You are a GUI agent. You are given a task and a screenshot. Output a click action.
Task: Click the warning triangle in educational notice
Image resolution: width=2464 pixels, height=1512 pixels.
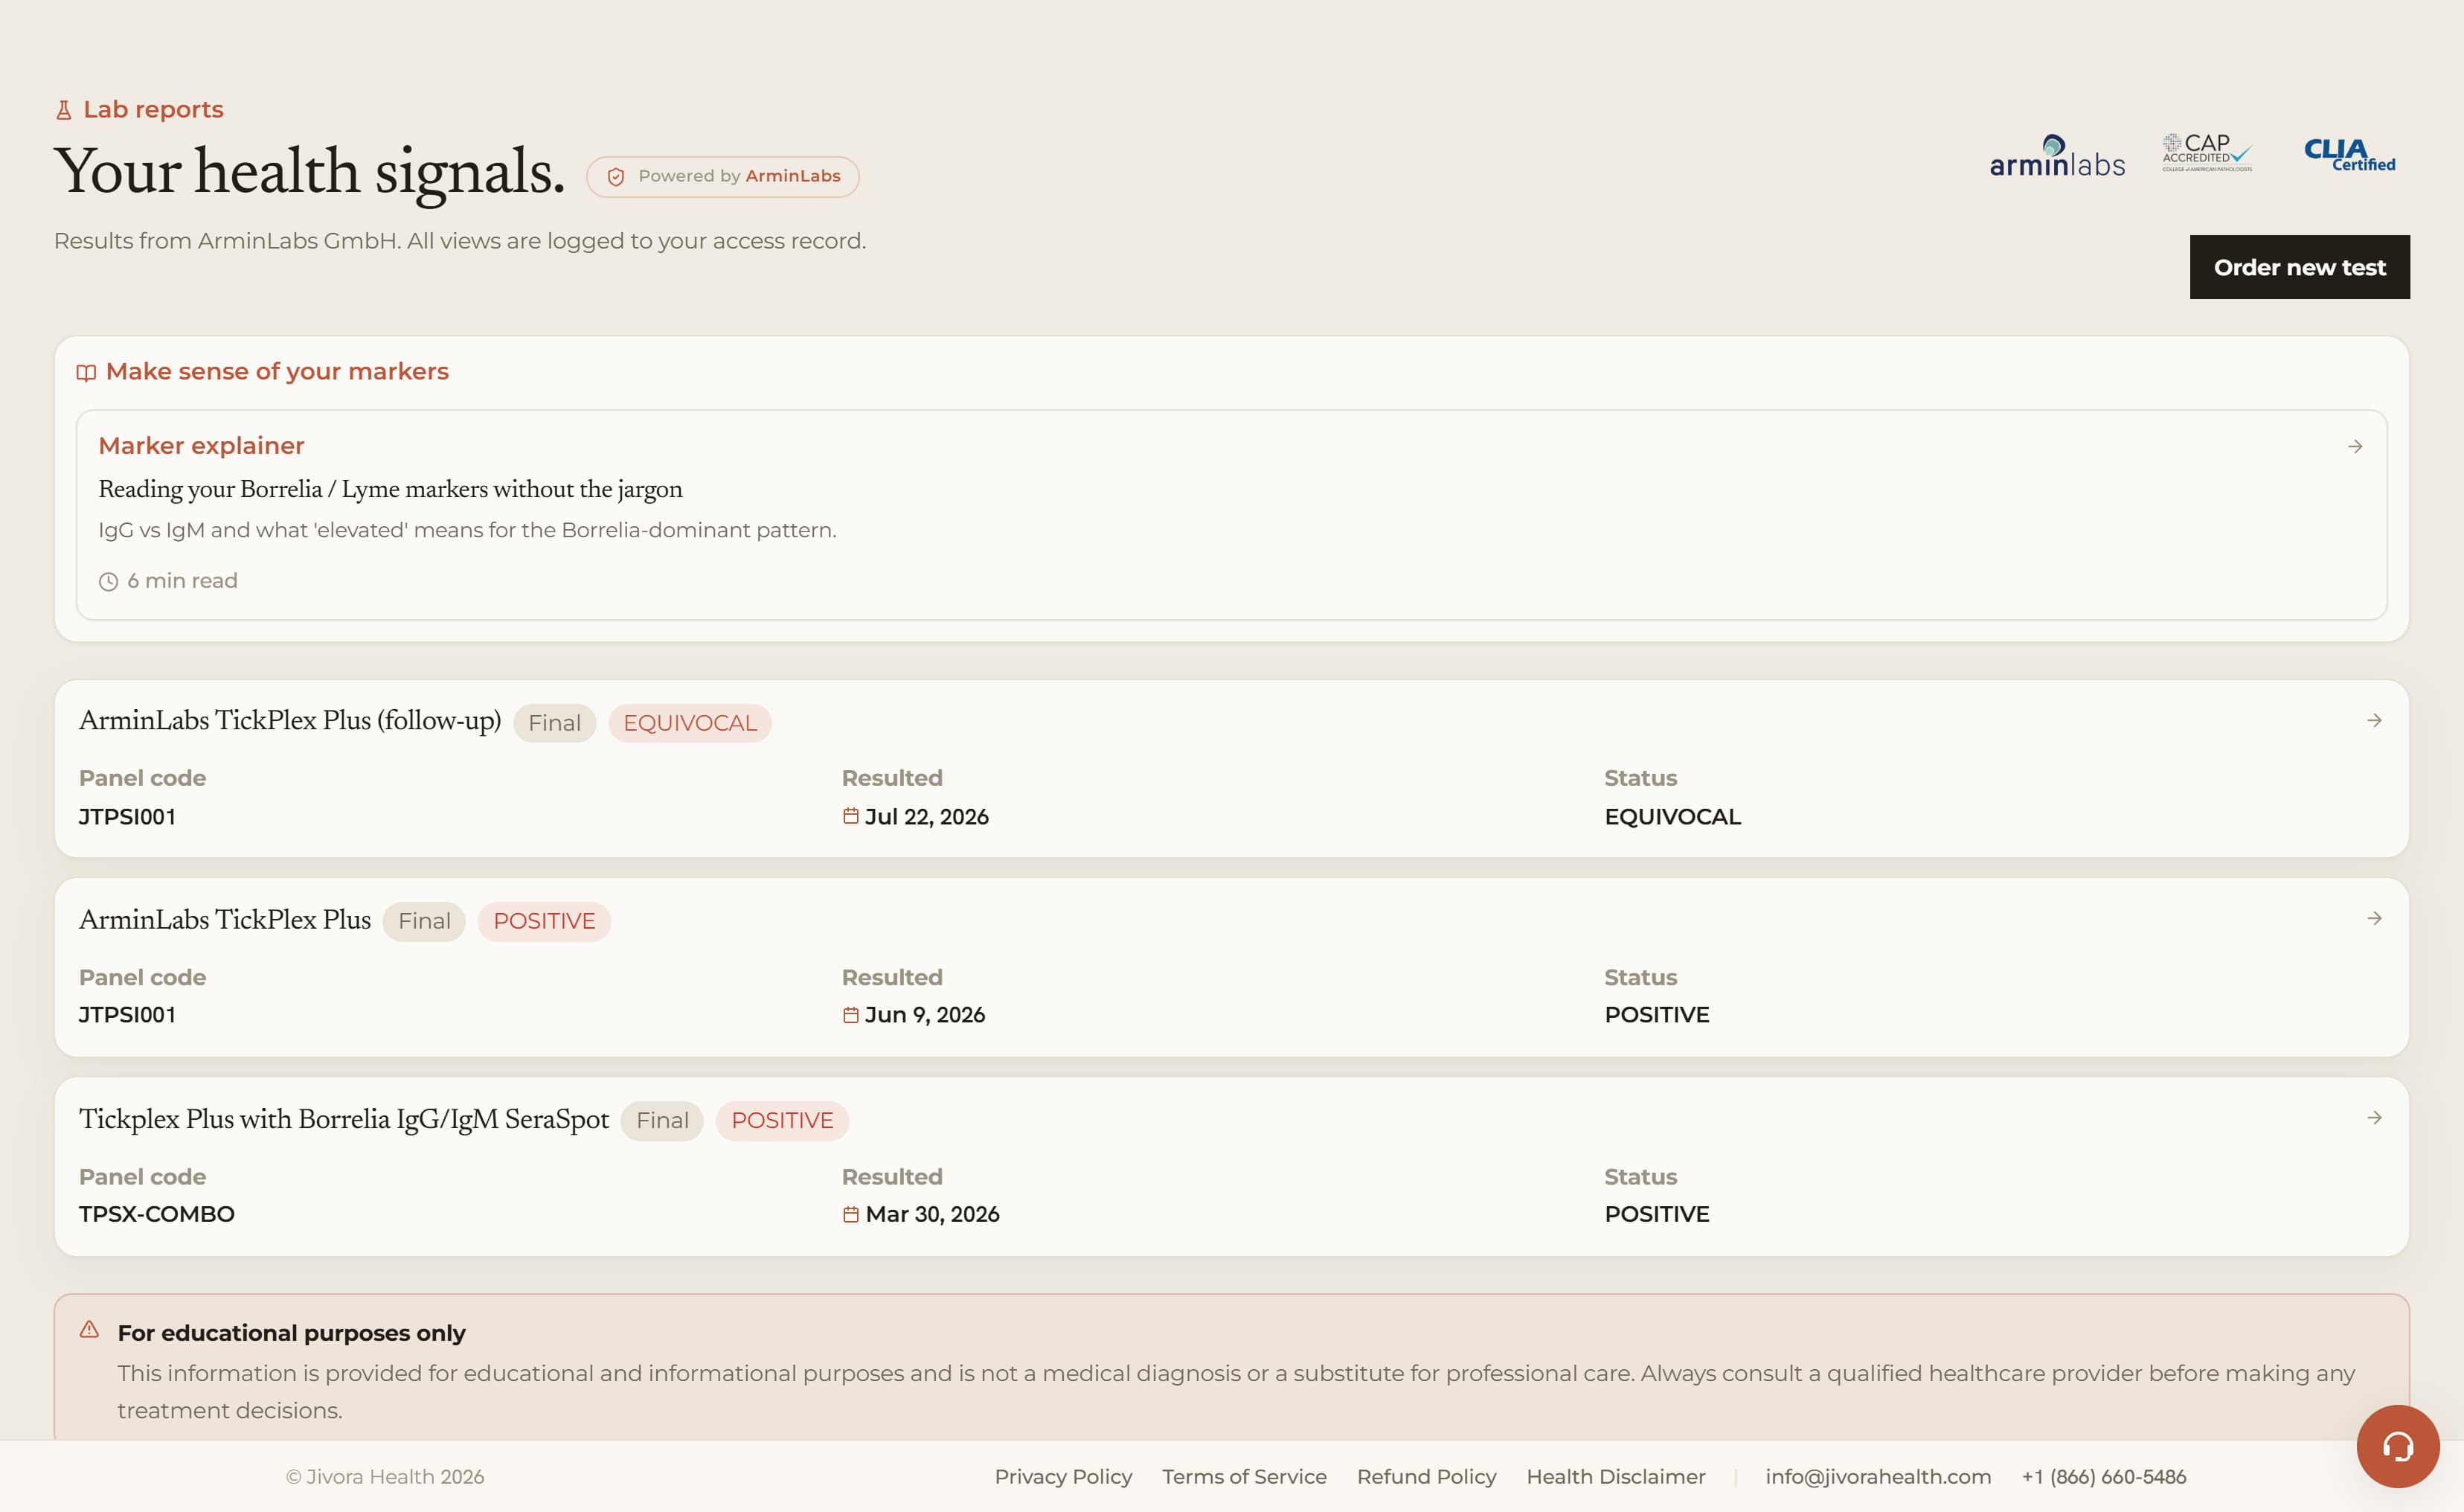pos(89,1329)
